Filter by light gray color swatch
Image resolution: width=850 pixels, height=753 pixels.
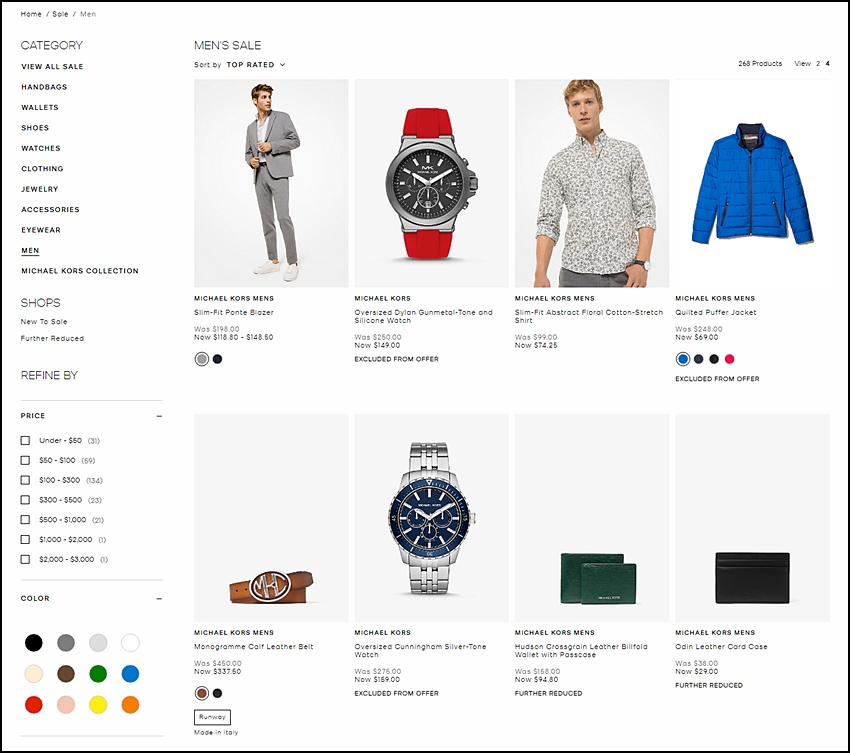[98, 643]
